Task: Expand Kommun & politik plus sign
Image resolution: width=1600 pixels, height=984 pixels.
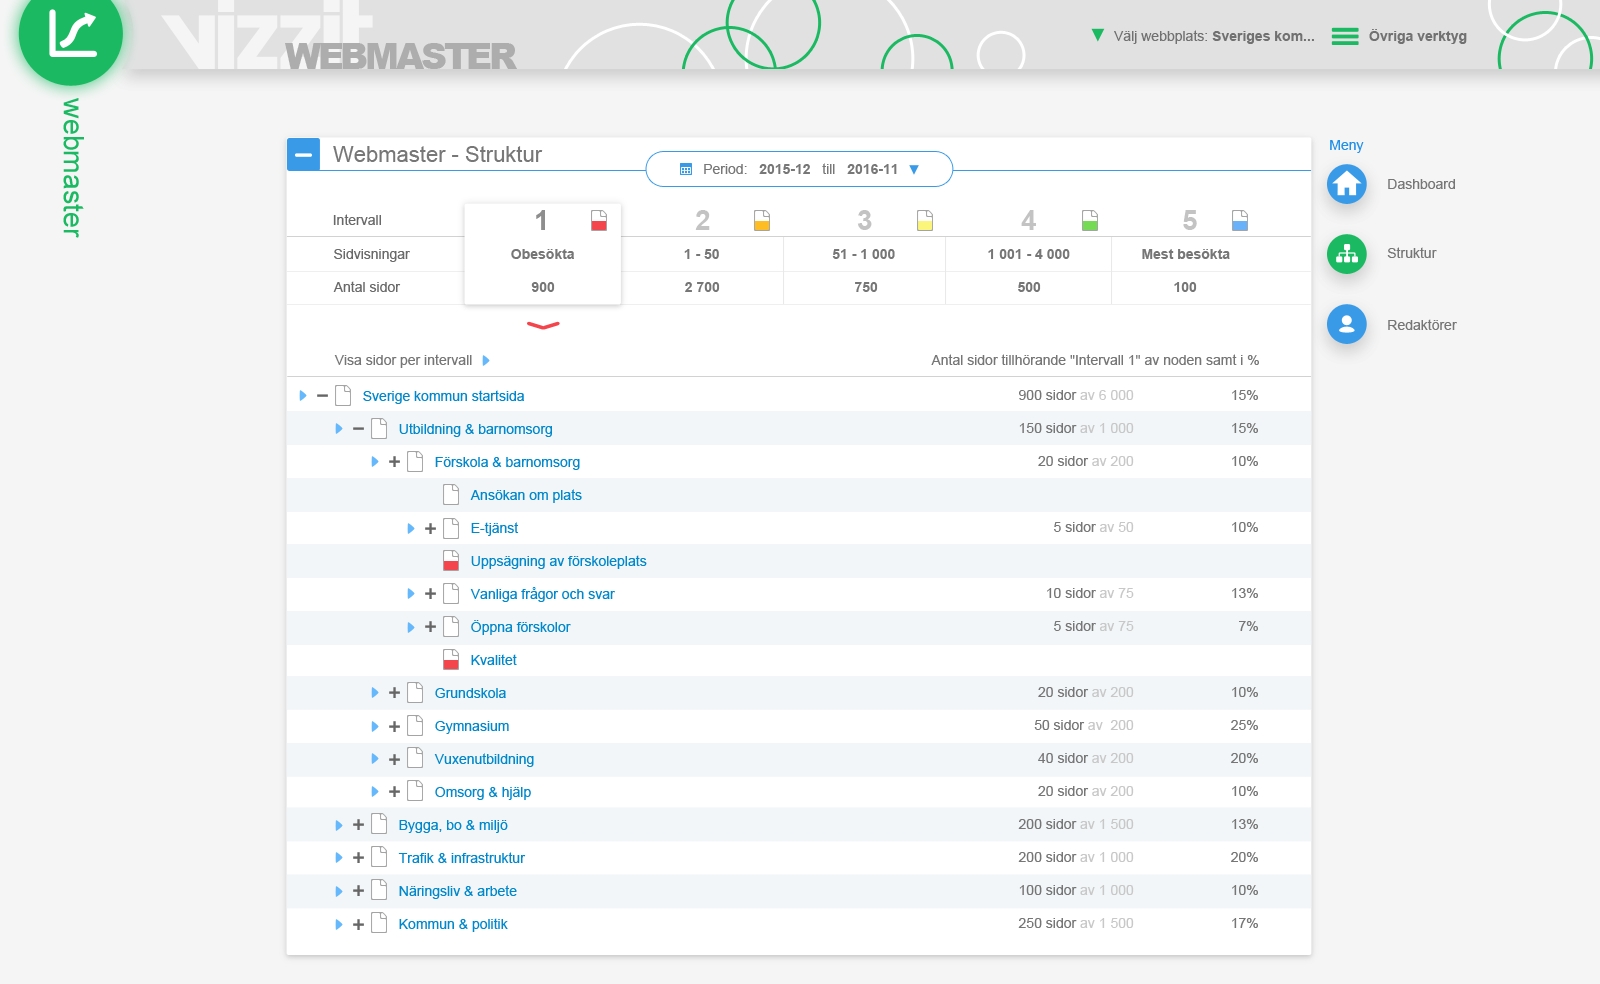Action: tap(358, 924)
